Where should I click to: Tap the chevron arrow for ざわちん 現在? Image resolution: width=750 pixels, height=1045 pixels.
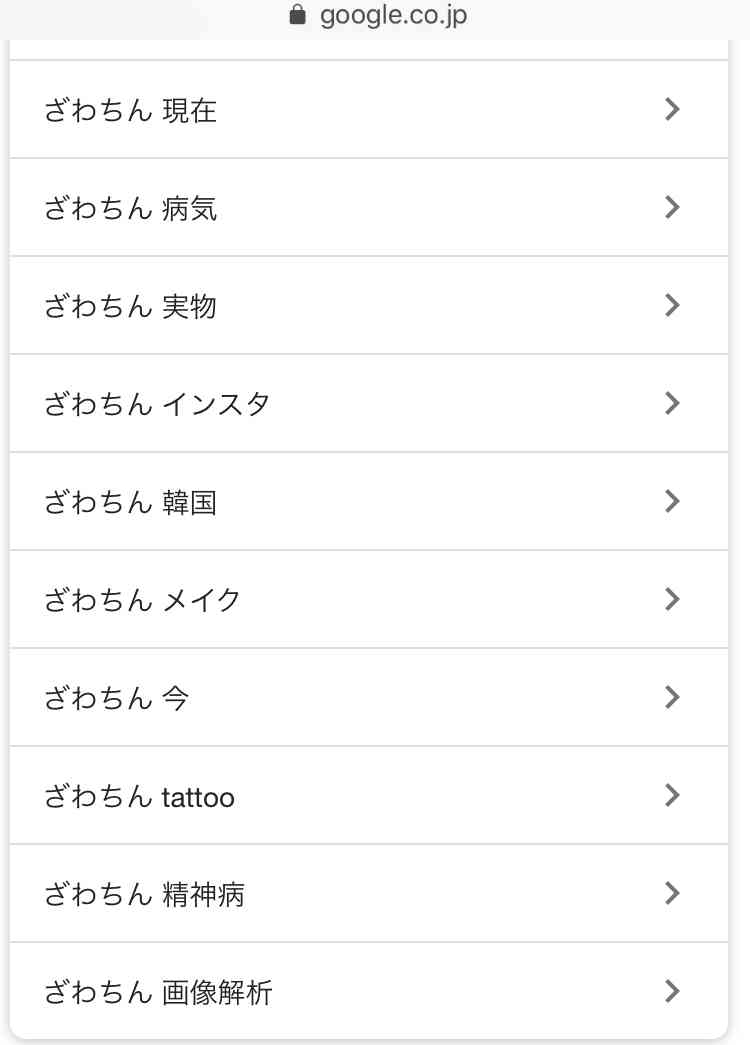(x=672, y=109)
